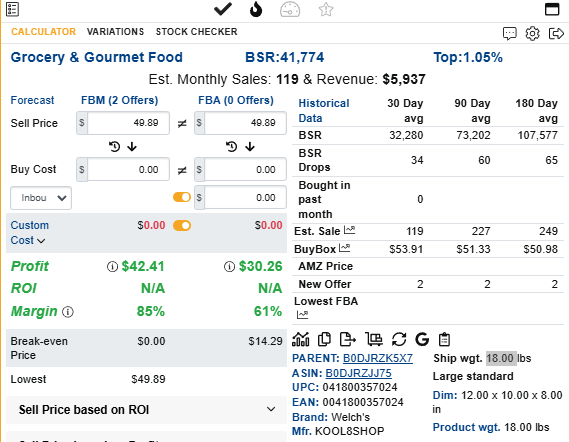The height and width of the screenshot is (442, 569).
Task: Click the Google search G icon
Action: (422, 340)
